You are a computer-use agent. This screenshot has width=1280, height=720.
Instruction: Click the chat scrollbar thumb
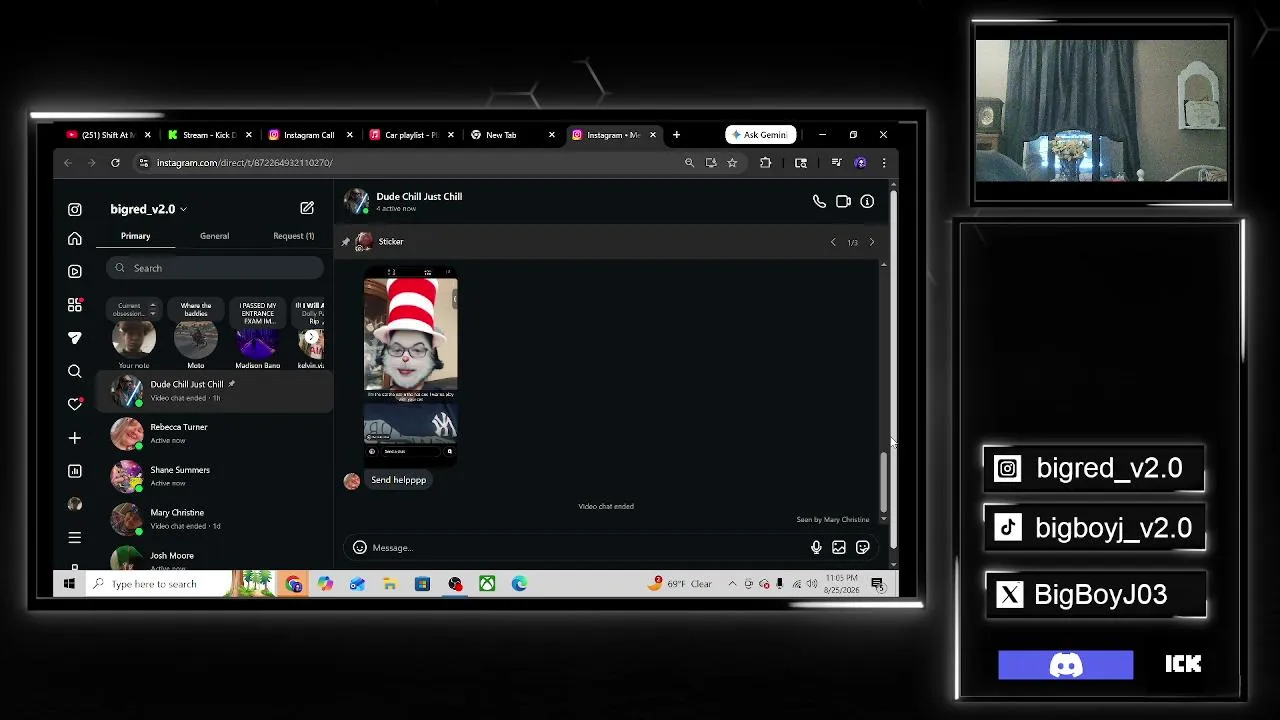pyautogui.click(x=883, y=482)
